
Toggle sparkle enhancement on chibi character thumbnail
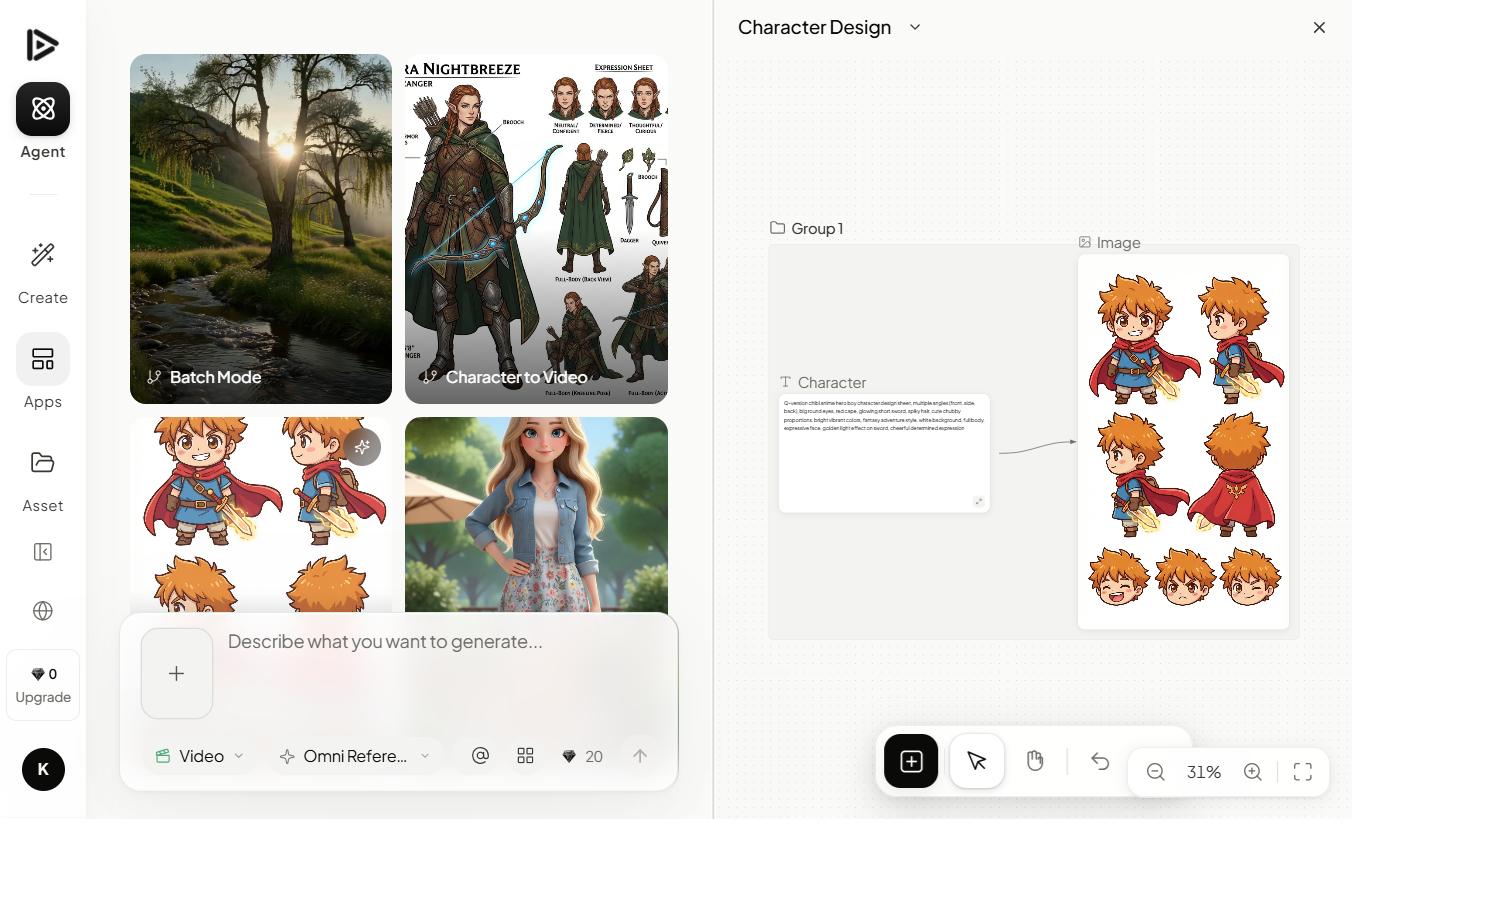(x=362, y=447)
